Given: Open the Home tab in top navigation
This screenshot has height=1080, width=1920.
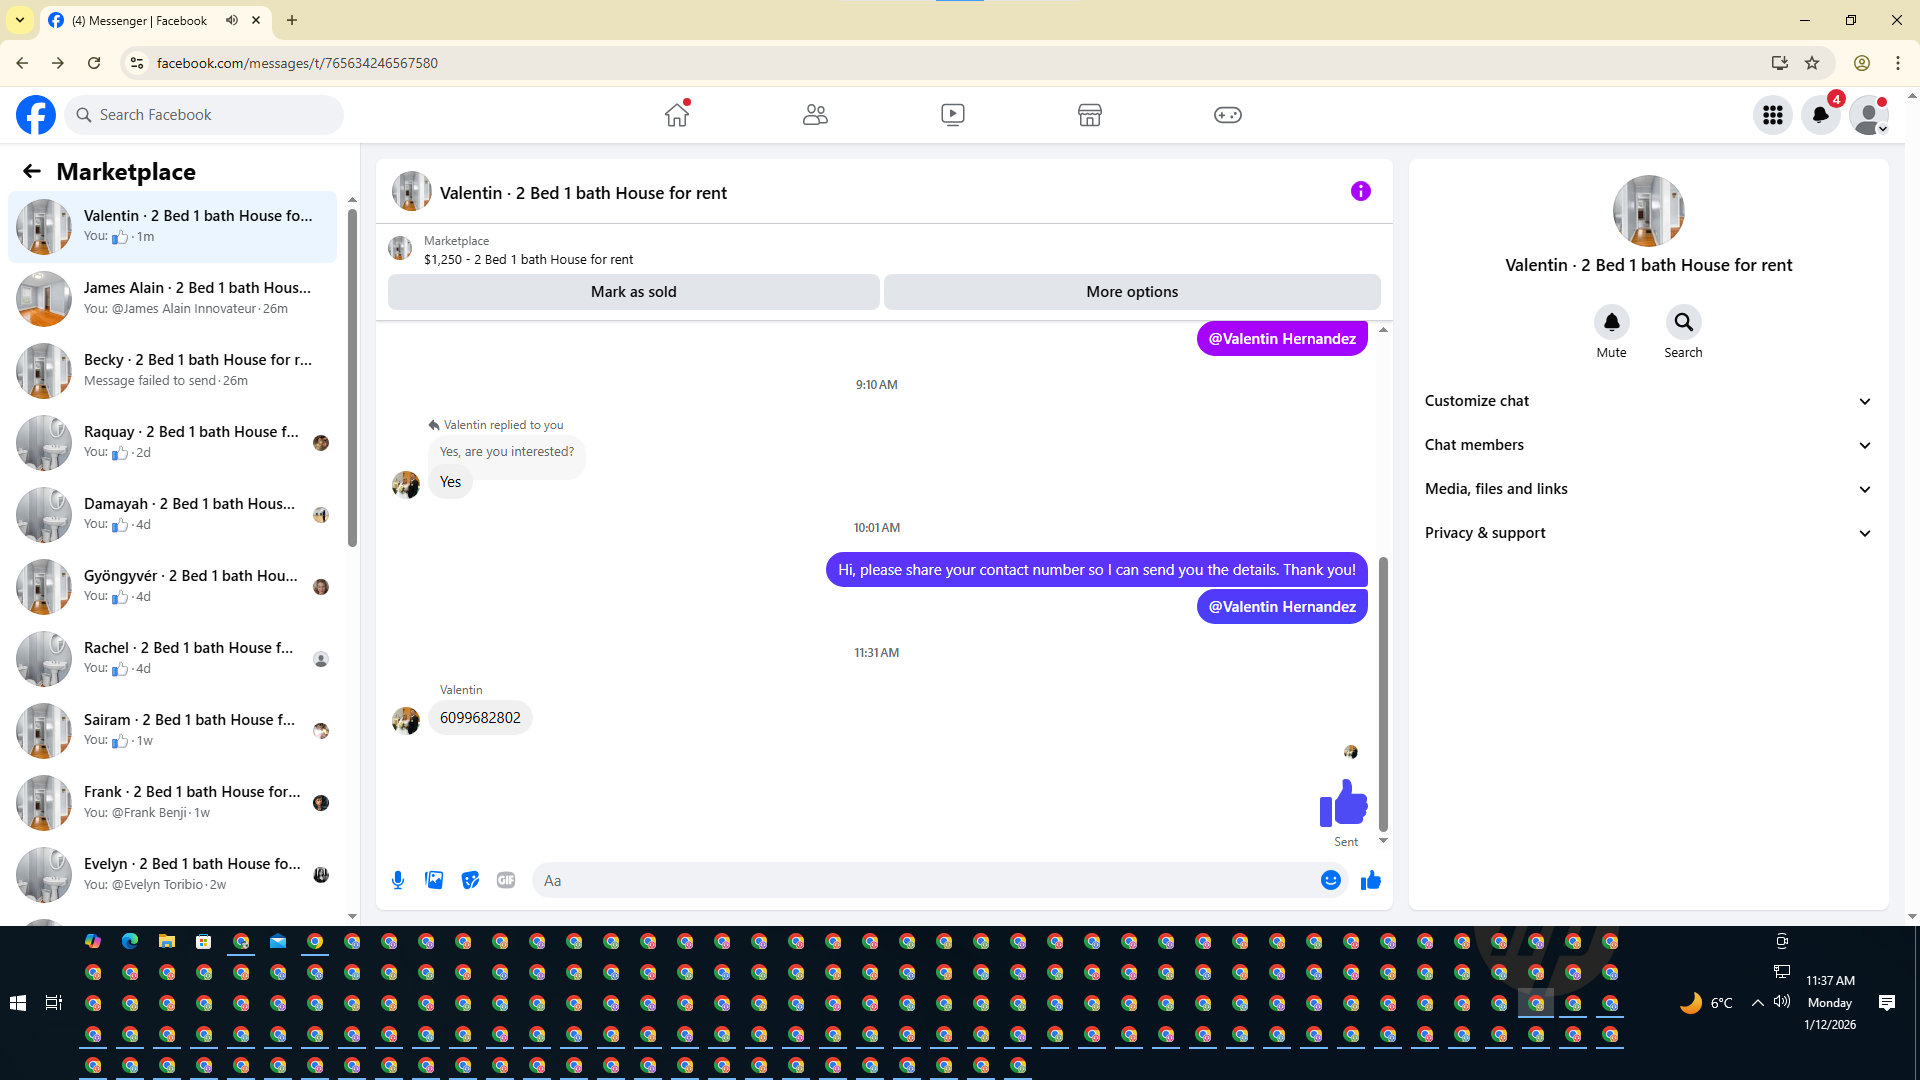Looking at the screenshot, I should pyautogui.click(x=677, y=115).
